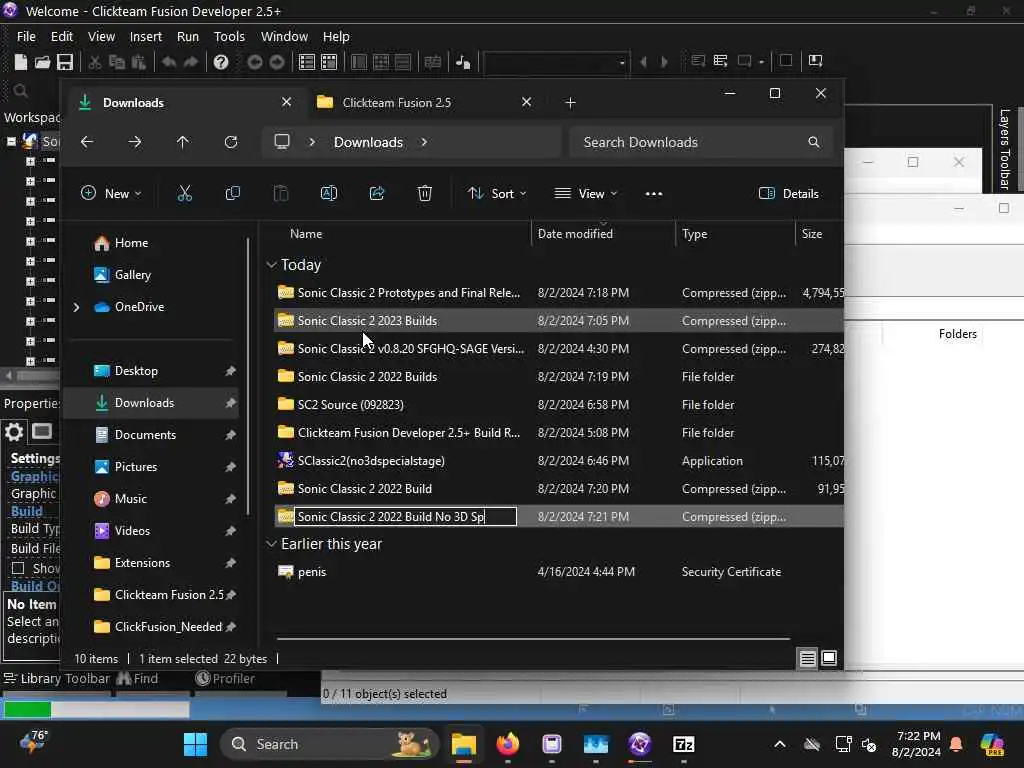Toggle the Show checkbox in Properties panel
Image resolution: width=1024 pixels, height=768 pixels.
18,569
